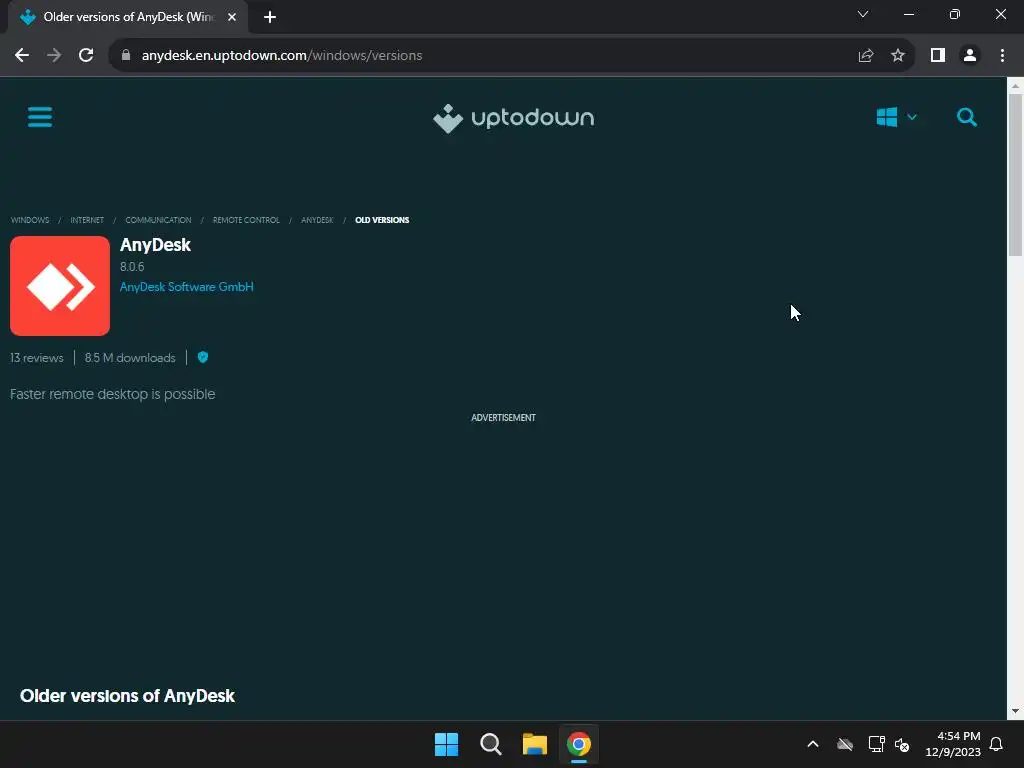Select the Older versions of AnyDesk tab
The width and height of the screenshot is (1024, 768).
coord(128,17)
